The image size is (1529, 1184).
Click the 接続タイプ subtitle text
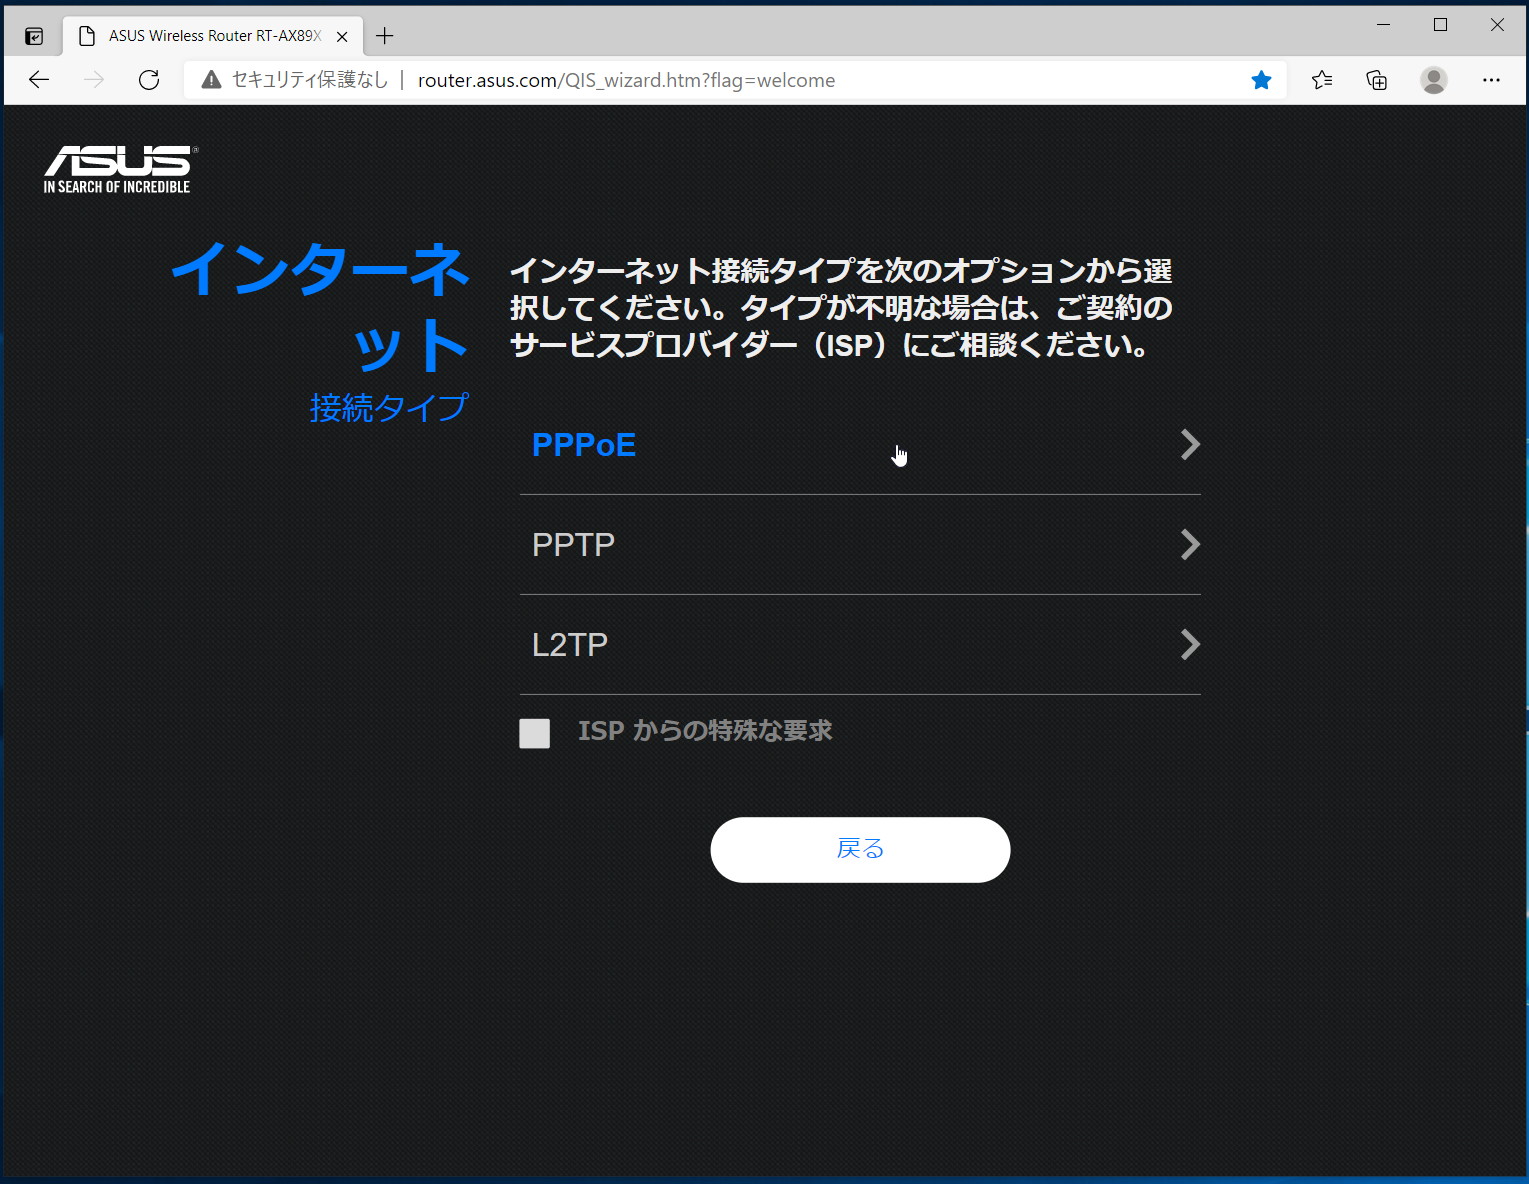click(x=389, y=407)
